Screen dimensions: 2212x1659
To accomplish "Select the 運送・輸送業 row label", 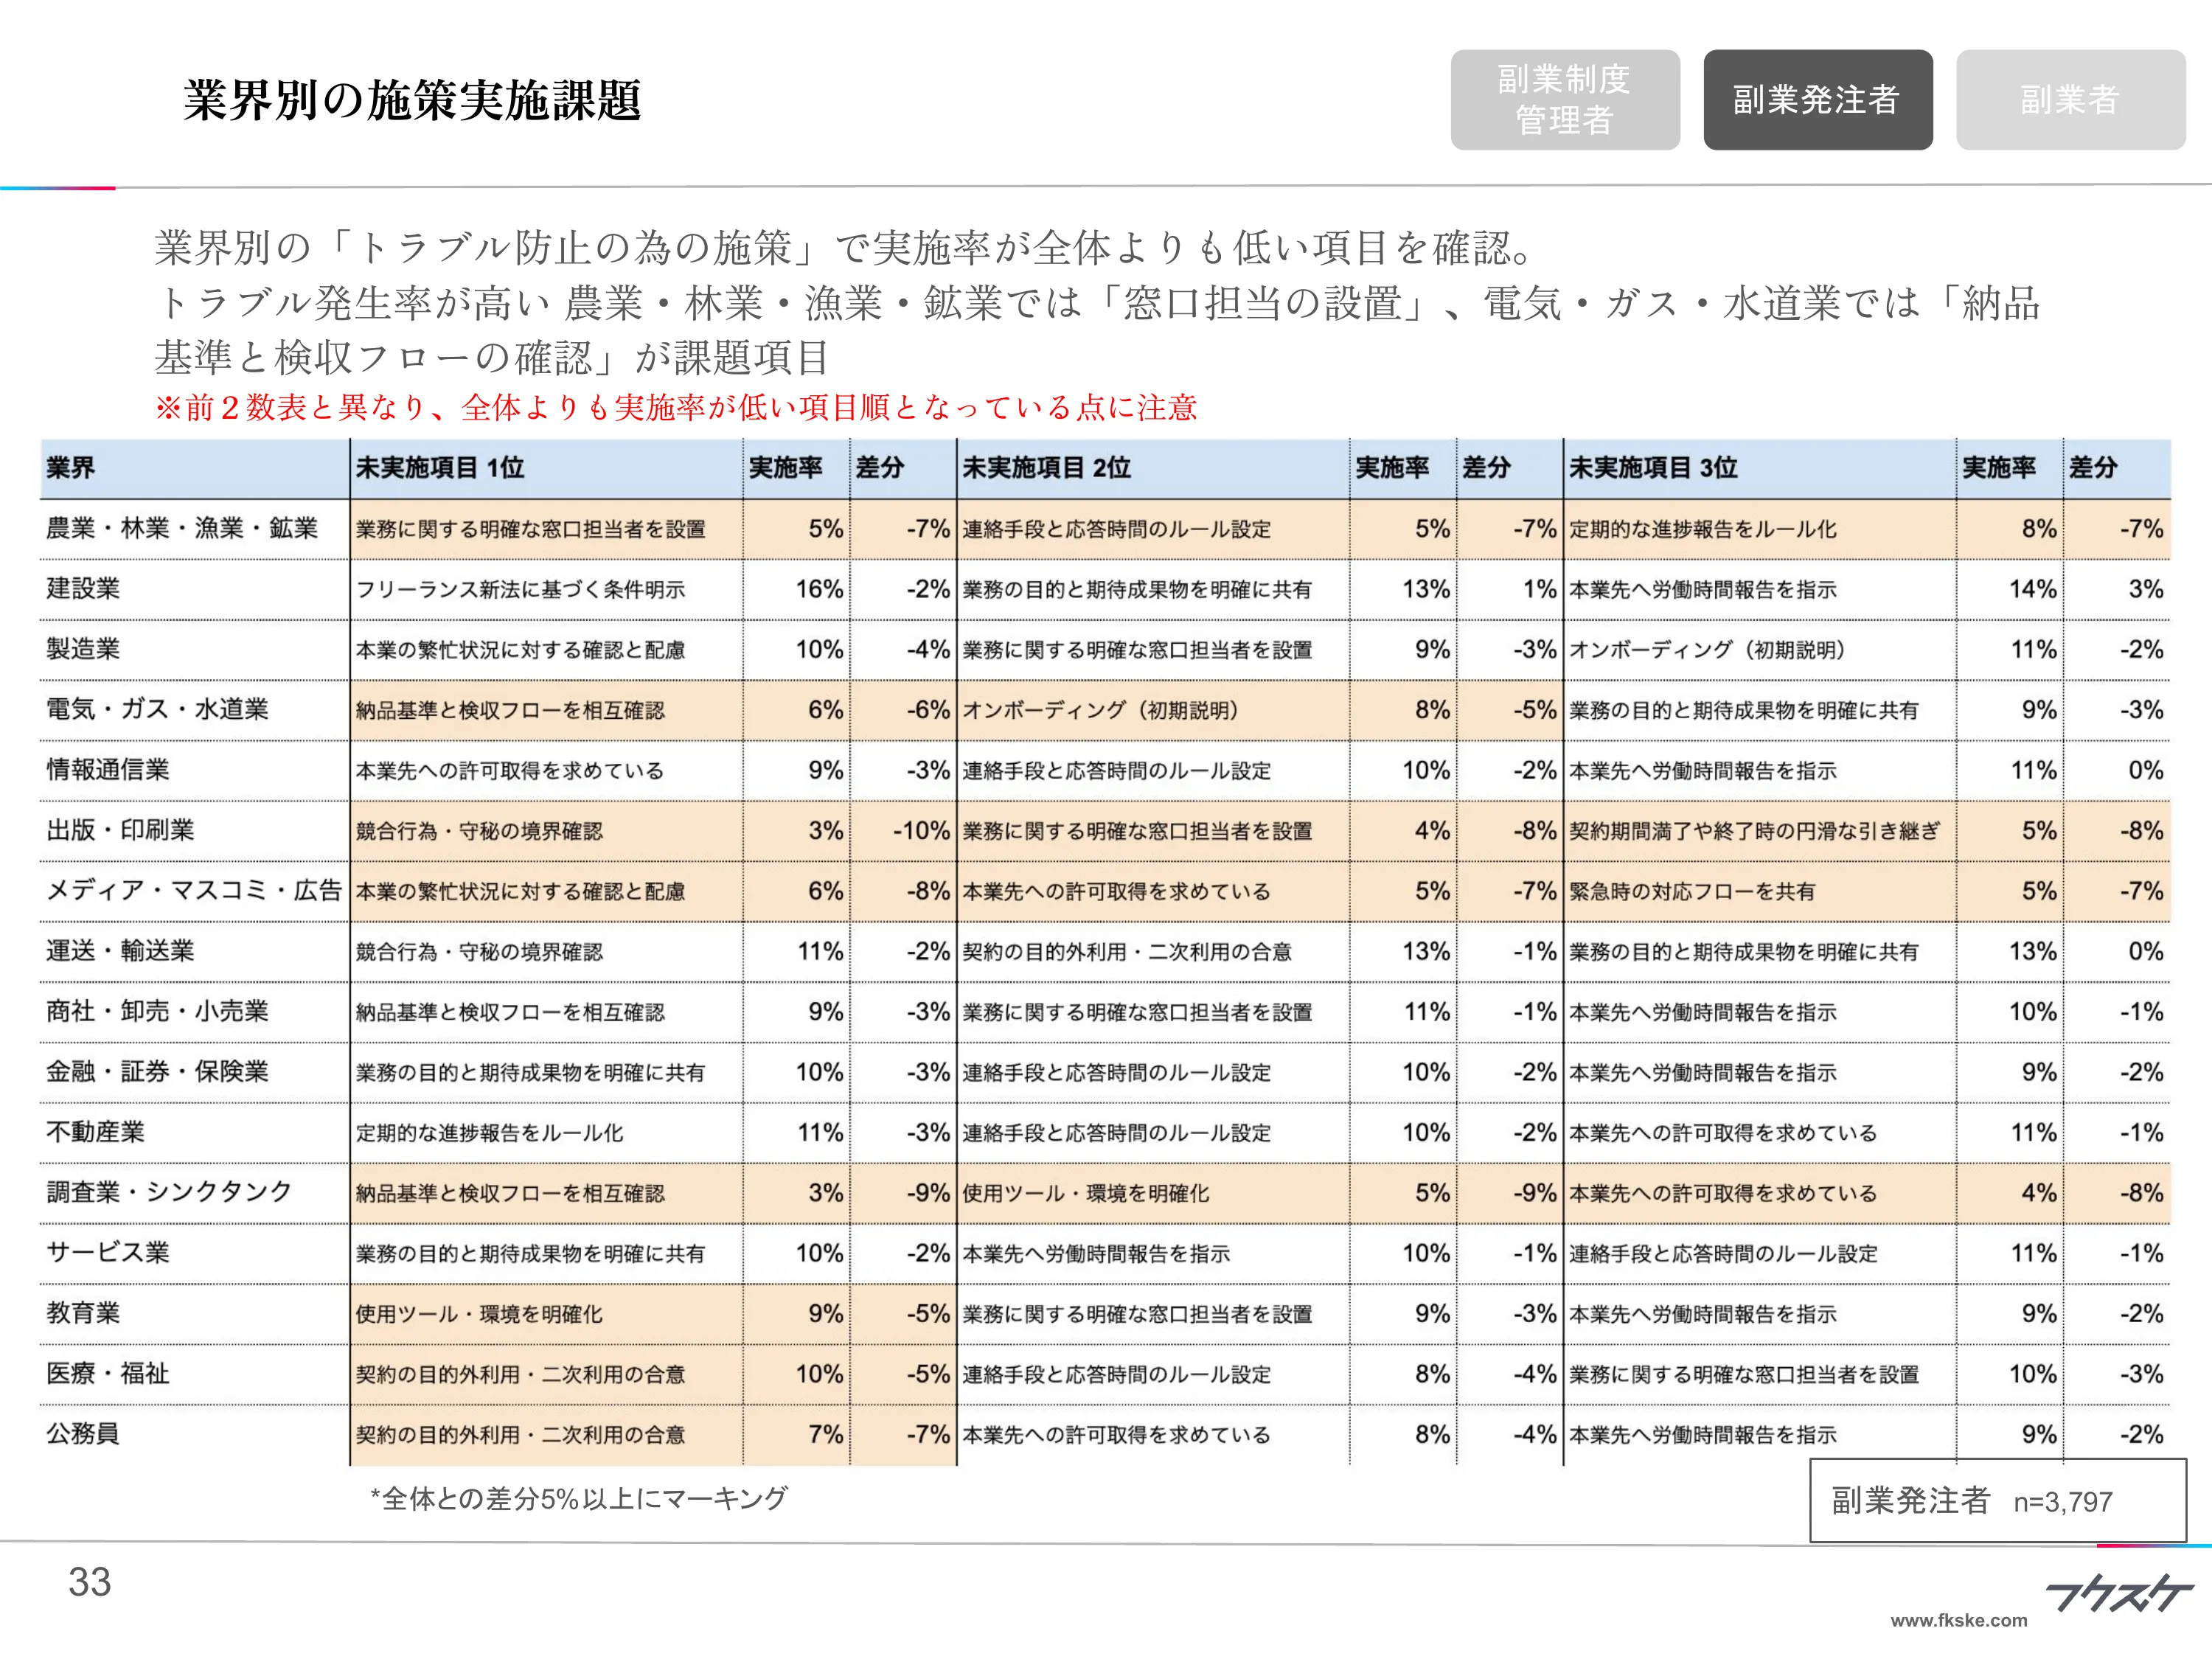I will 120,951.
